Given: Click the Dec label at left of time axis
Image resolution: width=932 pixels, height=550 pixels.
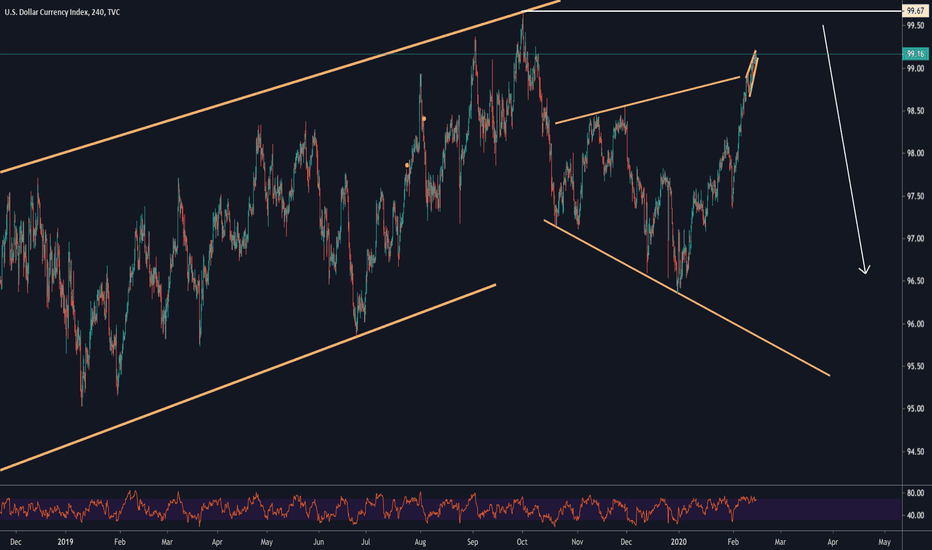Looking at the screenshot, I should click(x=16, y=542).
